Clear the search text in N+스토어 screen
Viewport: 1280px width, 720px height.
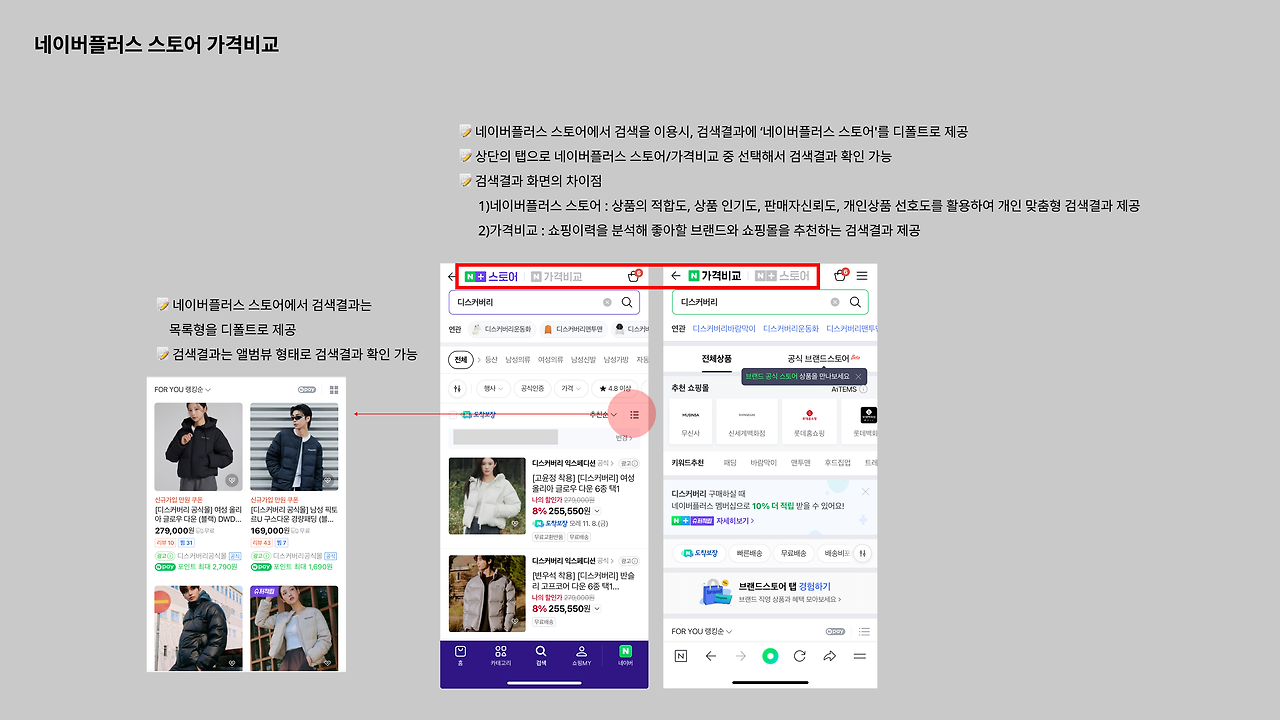click(607, 302)
